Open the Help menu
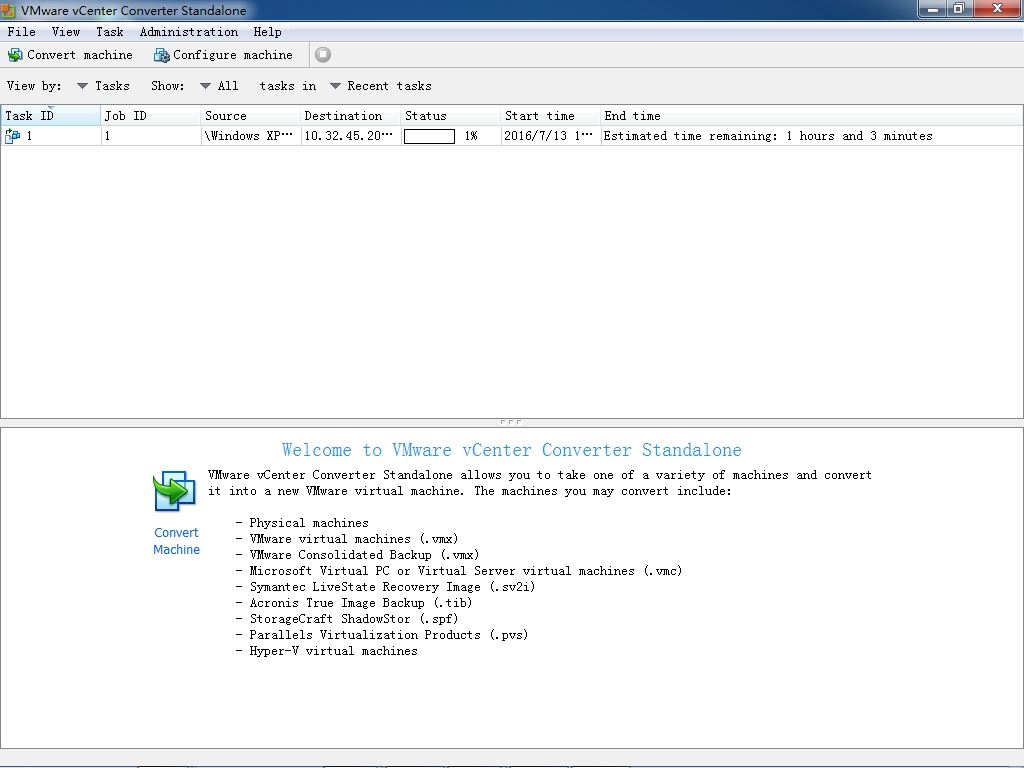The height and width of the screenshot is (768, 1024). [268, 32]
